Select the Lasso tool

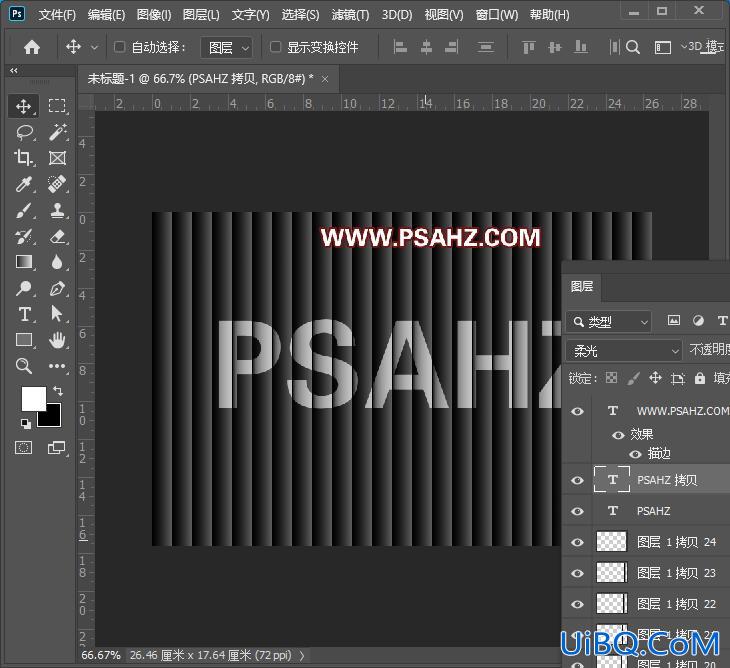(24, 132)
